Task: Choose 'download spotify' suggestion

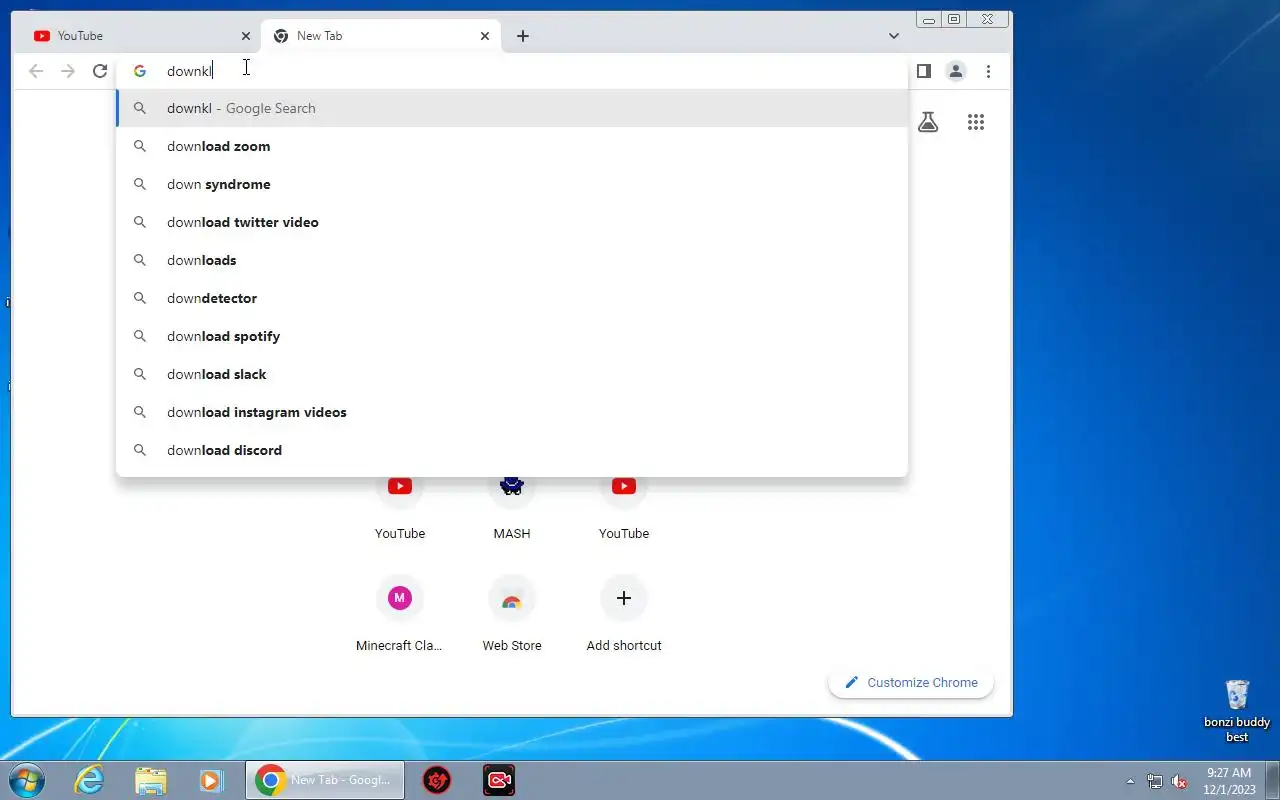Action: (x=512, y=336)
